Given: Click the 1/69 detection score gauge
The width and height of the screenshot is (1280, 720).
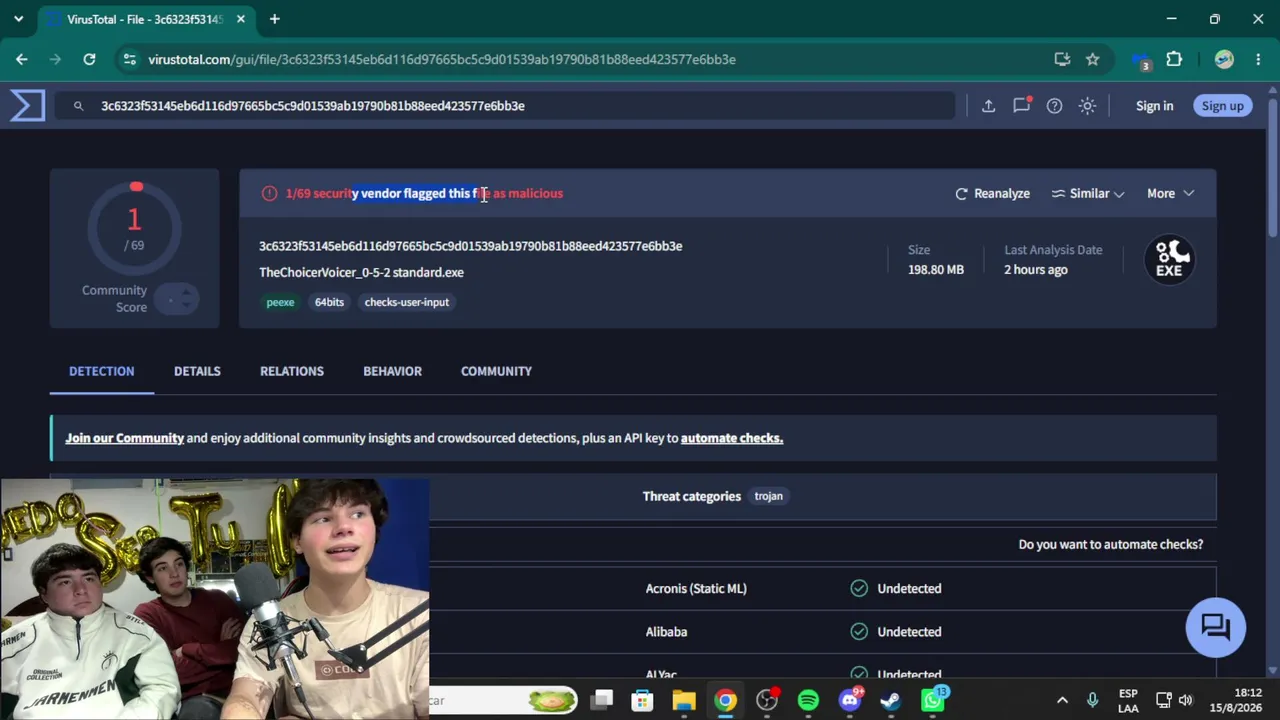Looking at the screenshot, I should (x=135, y=227).
